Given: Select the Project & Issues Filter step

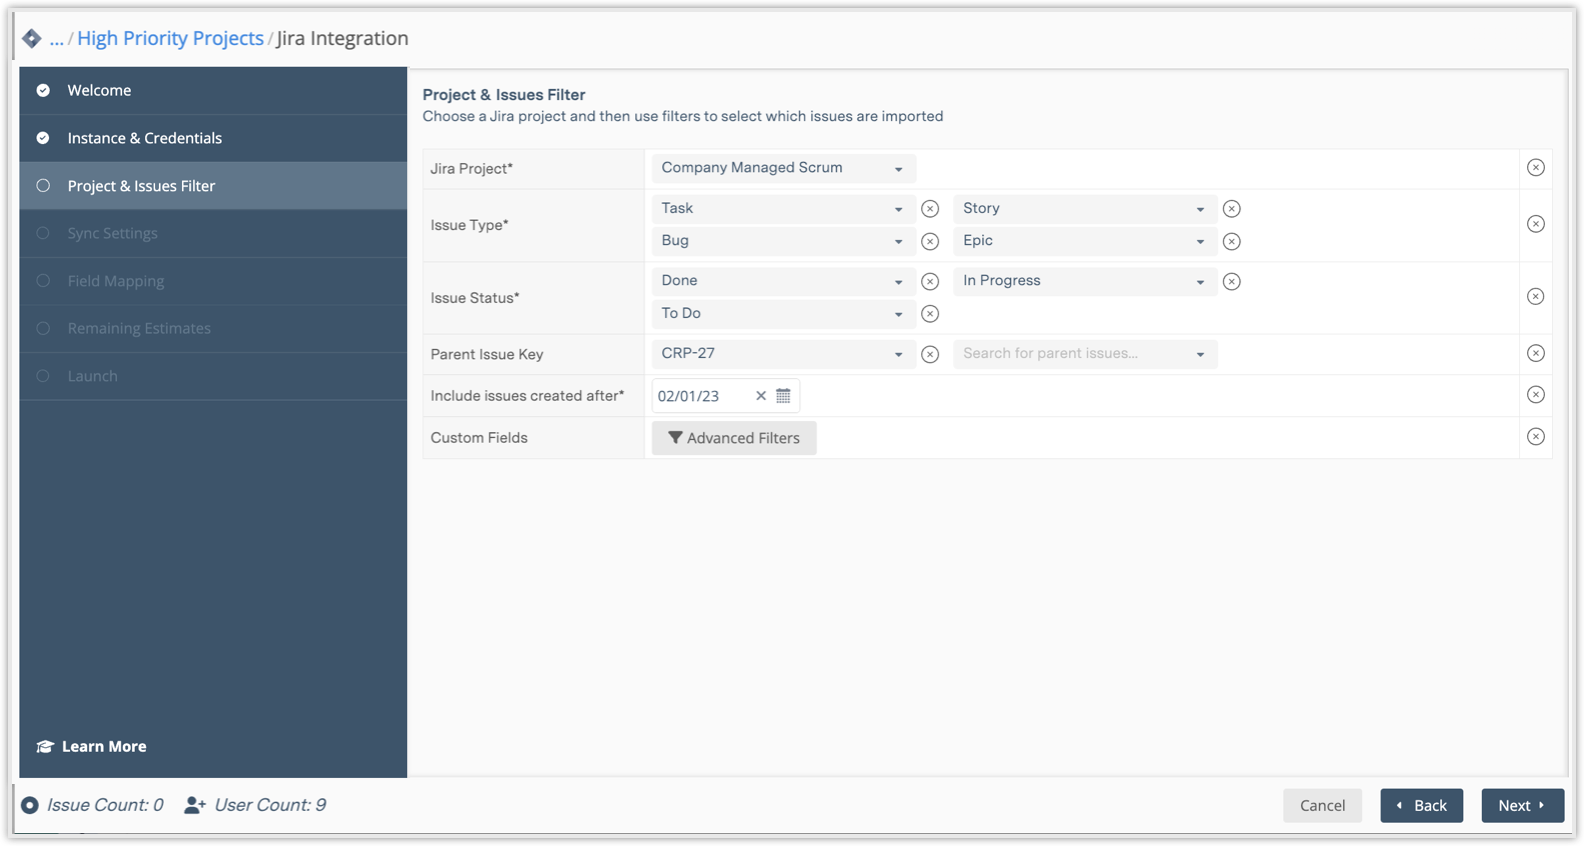Looking at the screenshot, I should coord(141,186).
